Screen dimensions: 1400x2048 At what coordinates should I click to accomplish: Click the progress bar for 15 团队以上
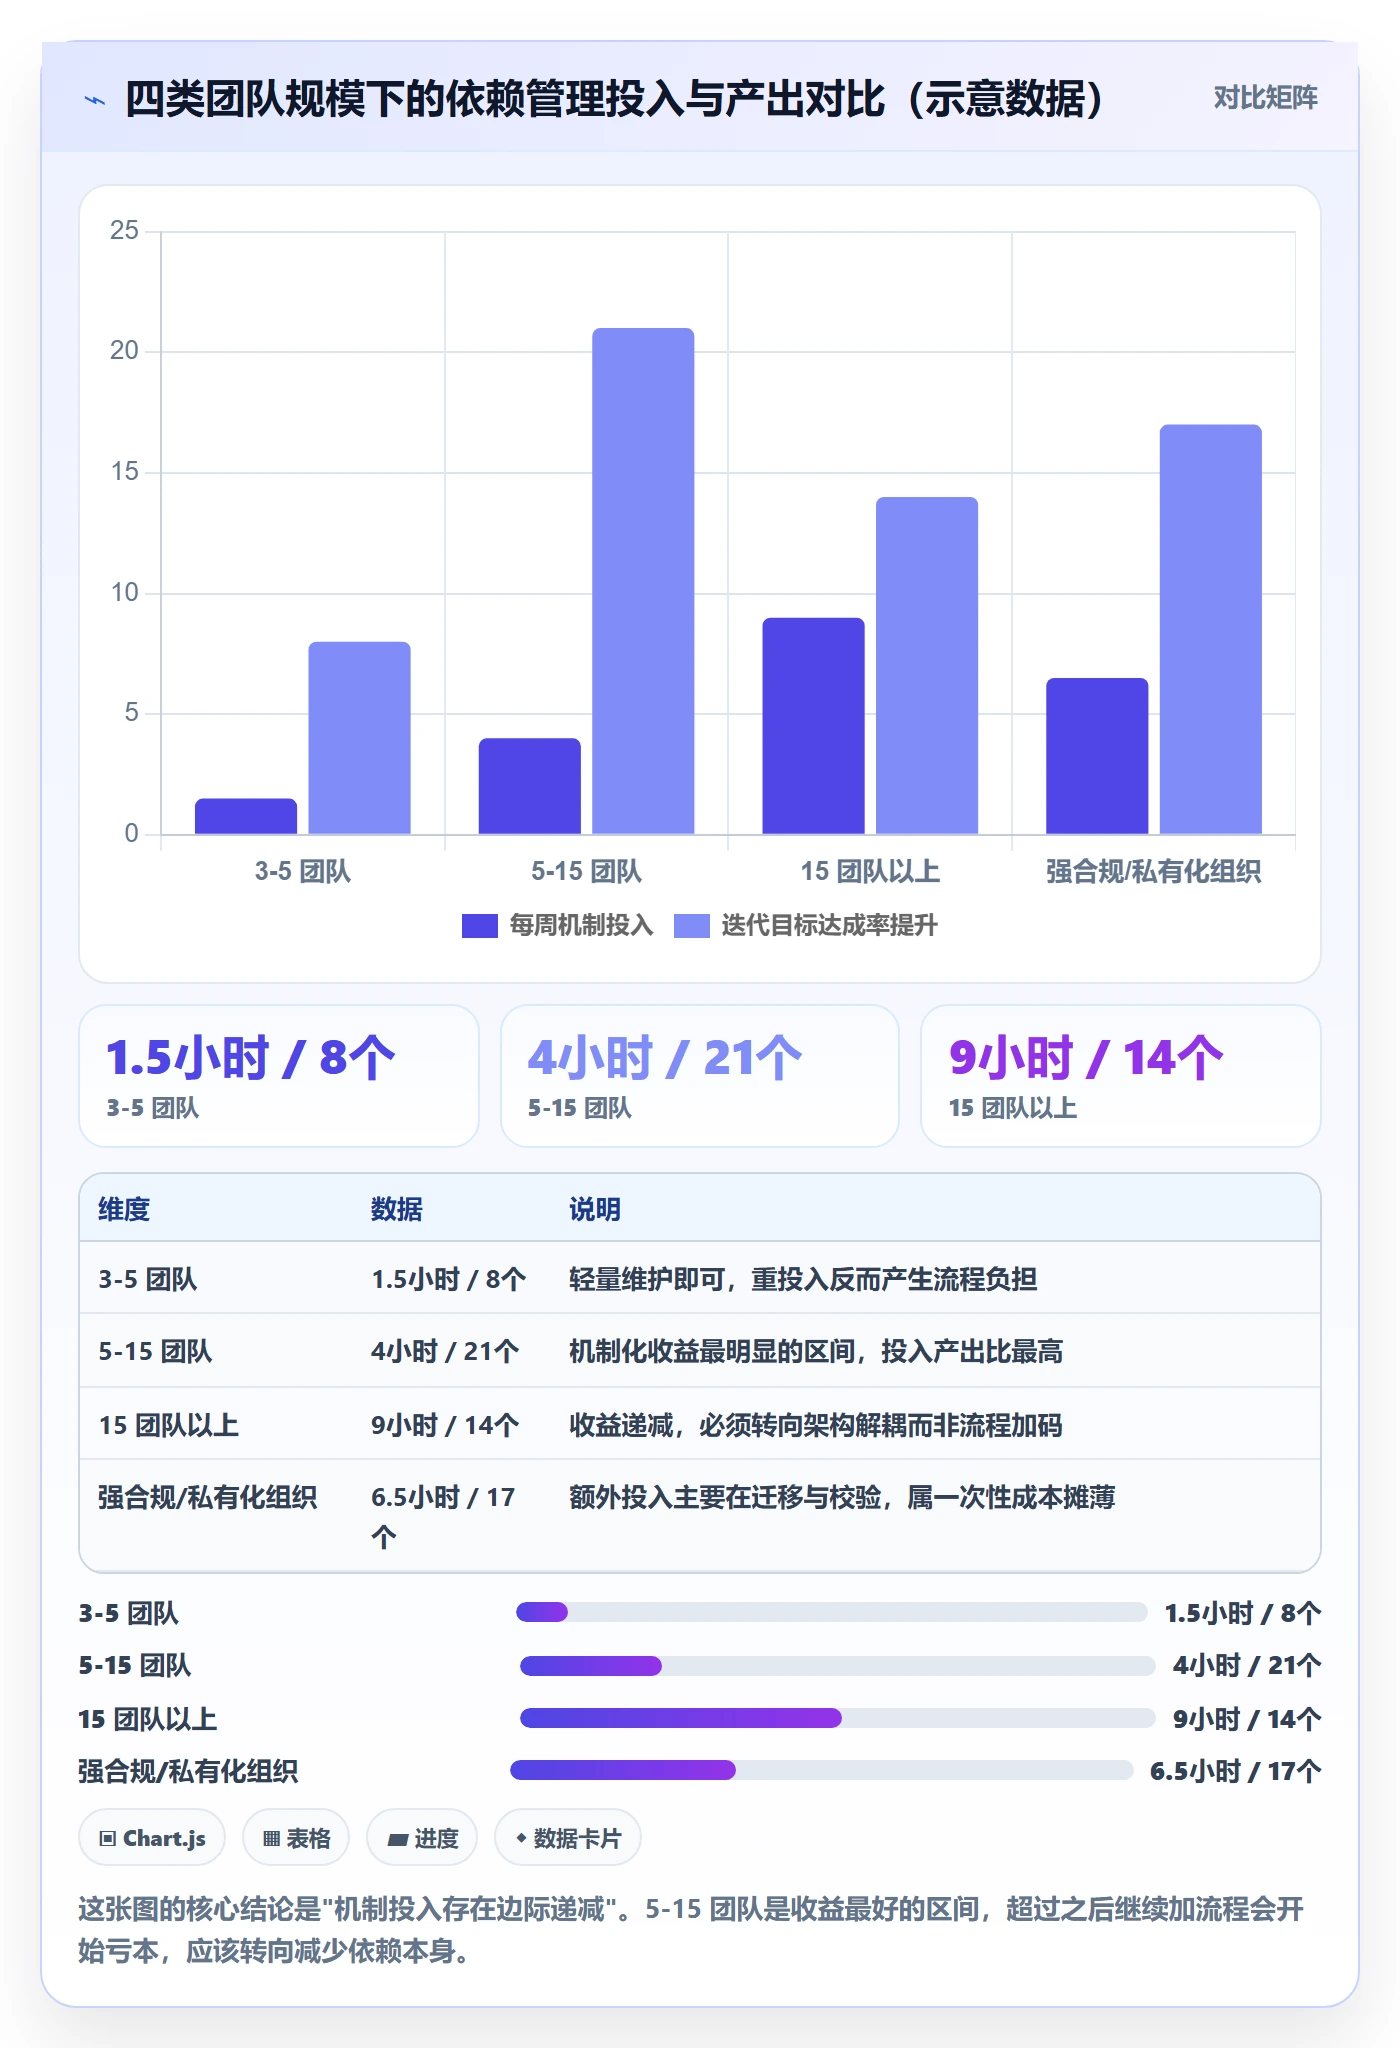click(x=837, y=1718)
